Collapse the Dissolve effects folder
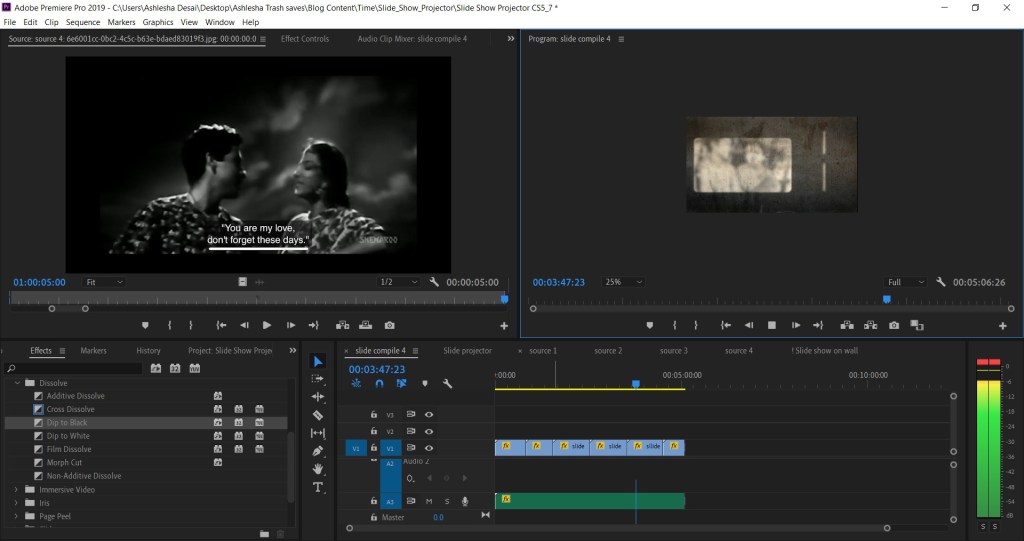Image resolution: width=1024 pixels, height=541 pixels. [17, 383]
